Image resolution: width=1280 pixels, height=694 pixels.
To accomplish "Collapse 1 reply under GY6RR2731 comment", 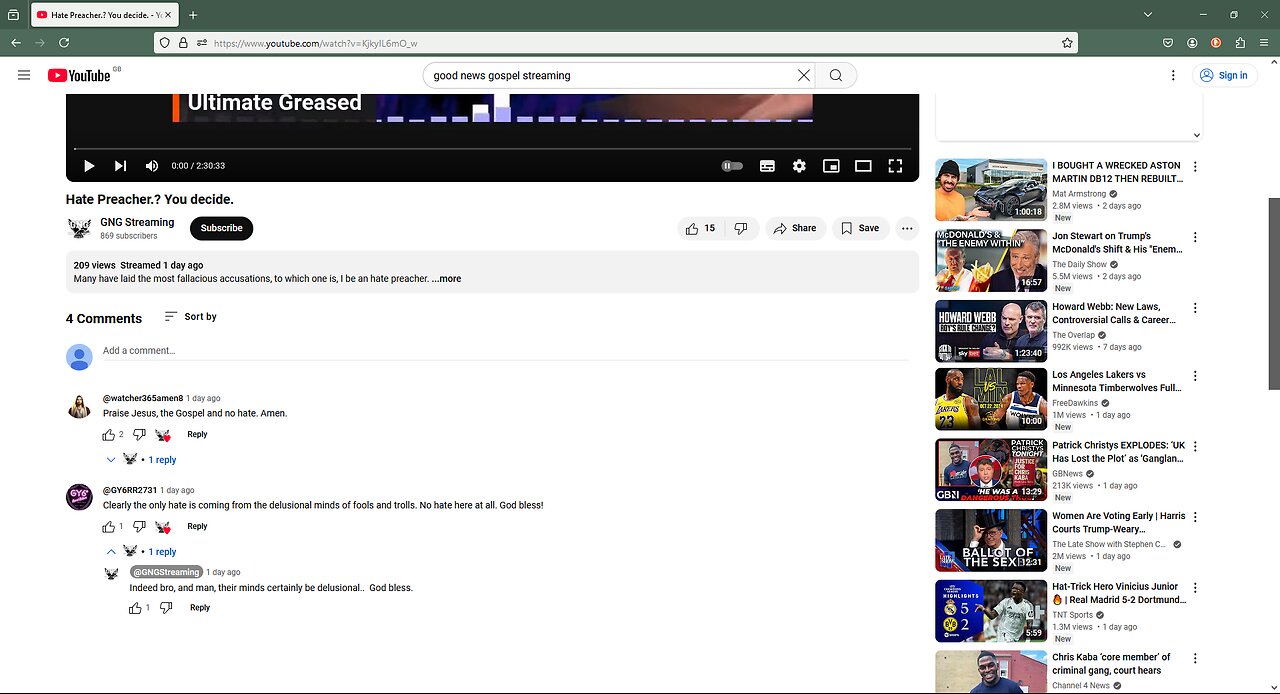I will point(142,552).
